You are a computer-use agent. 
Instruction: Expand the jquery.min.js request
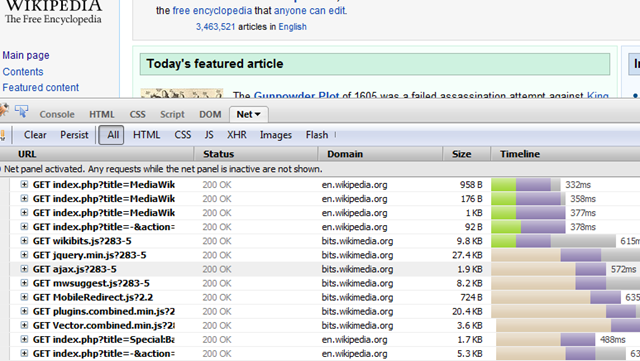pos(24,255)
